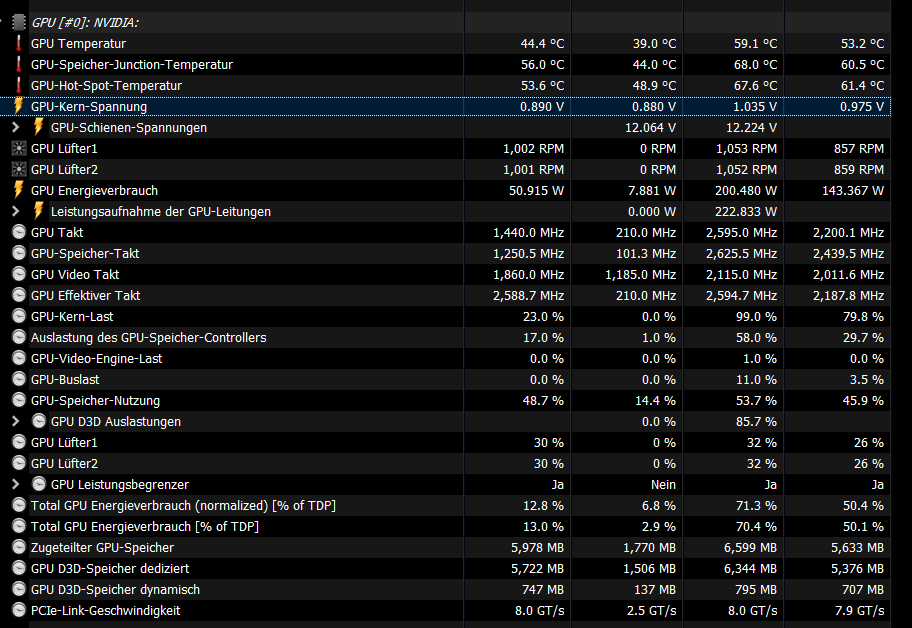This screenshot has width=912, height=628.
Task: Select Total GPU Energieverbrauch (normalized) label
Action: point(183,505)
